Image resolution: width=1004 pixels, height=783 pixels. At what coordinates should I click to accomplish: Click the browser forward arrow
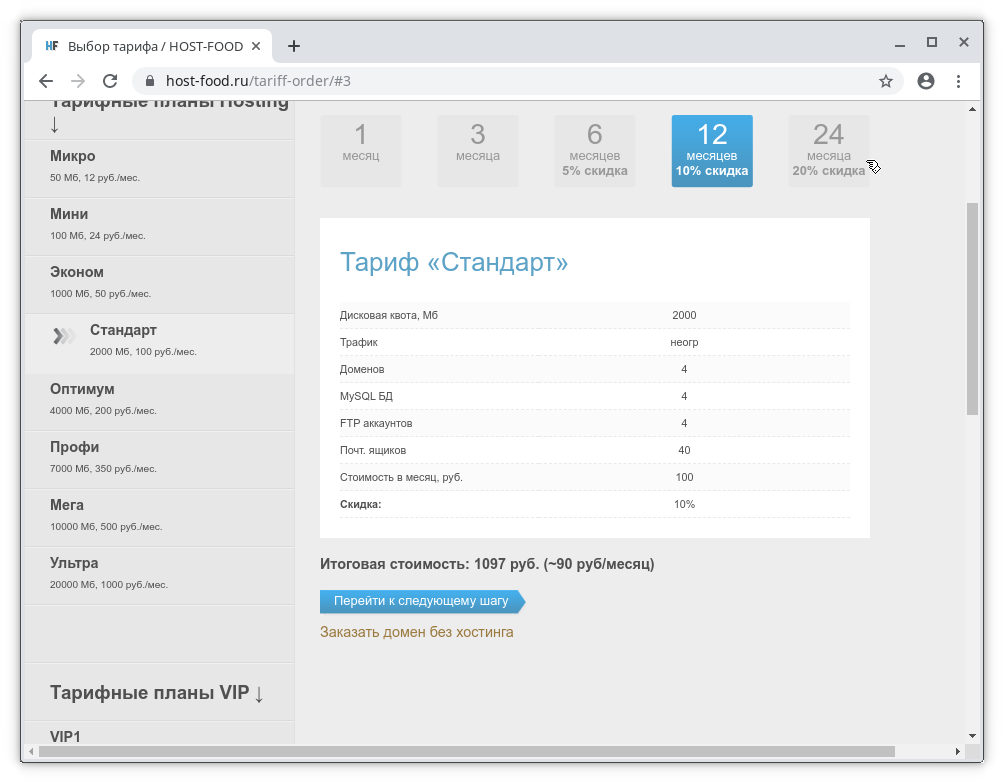click(78, 81)
